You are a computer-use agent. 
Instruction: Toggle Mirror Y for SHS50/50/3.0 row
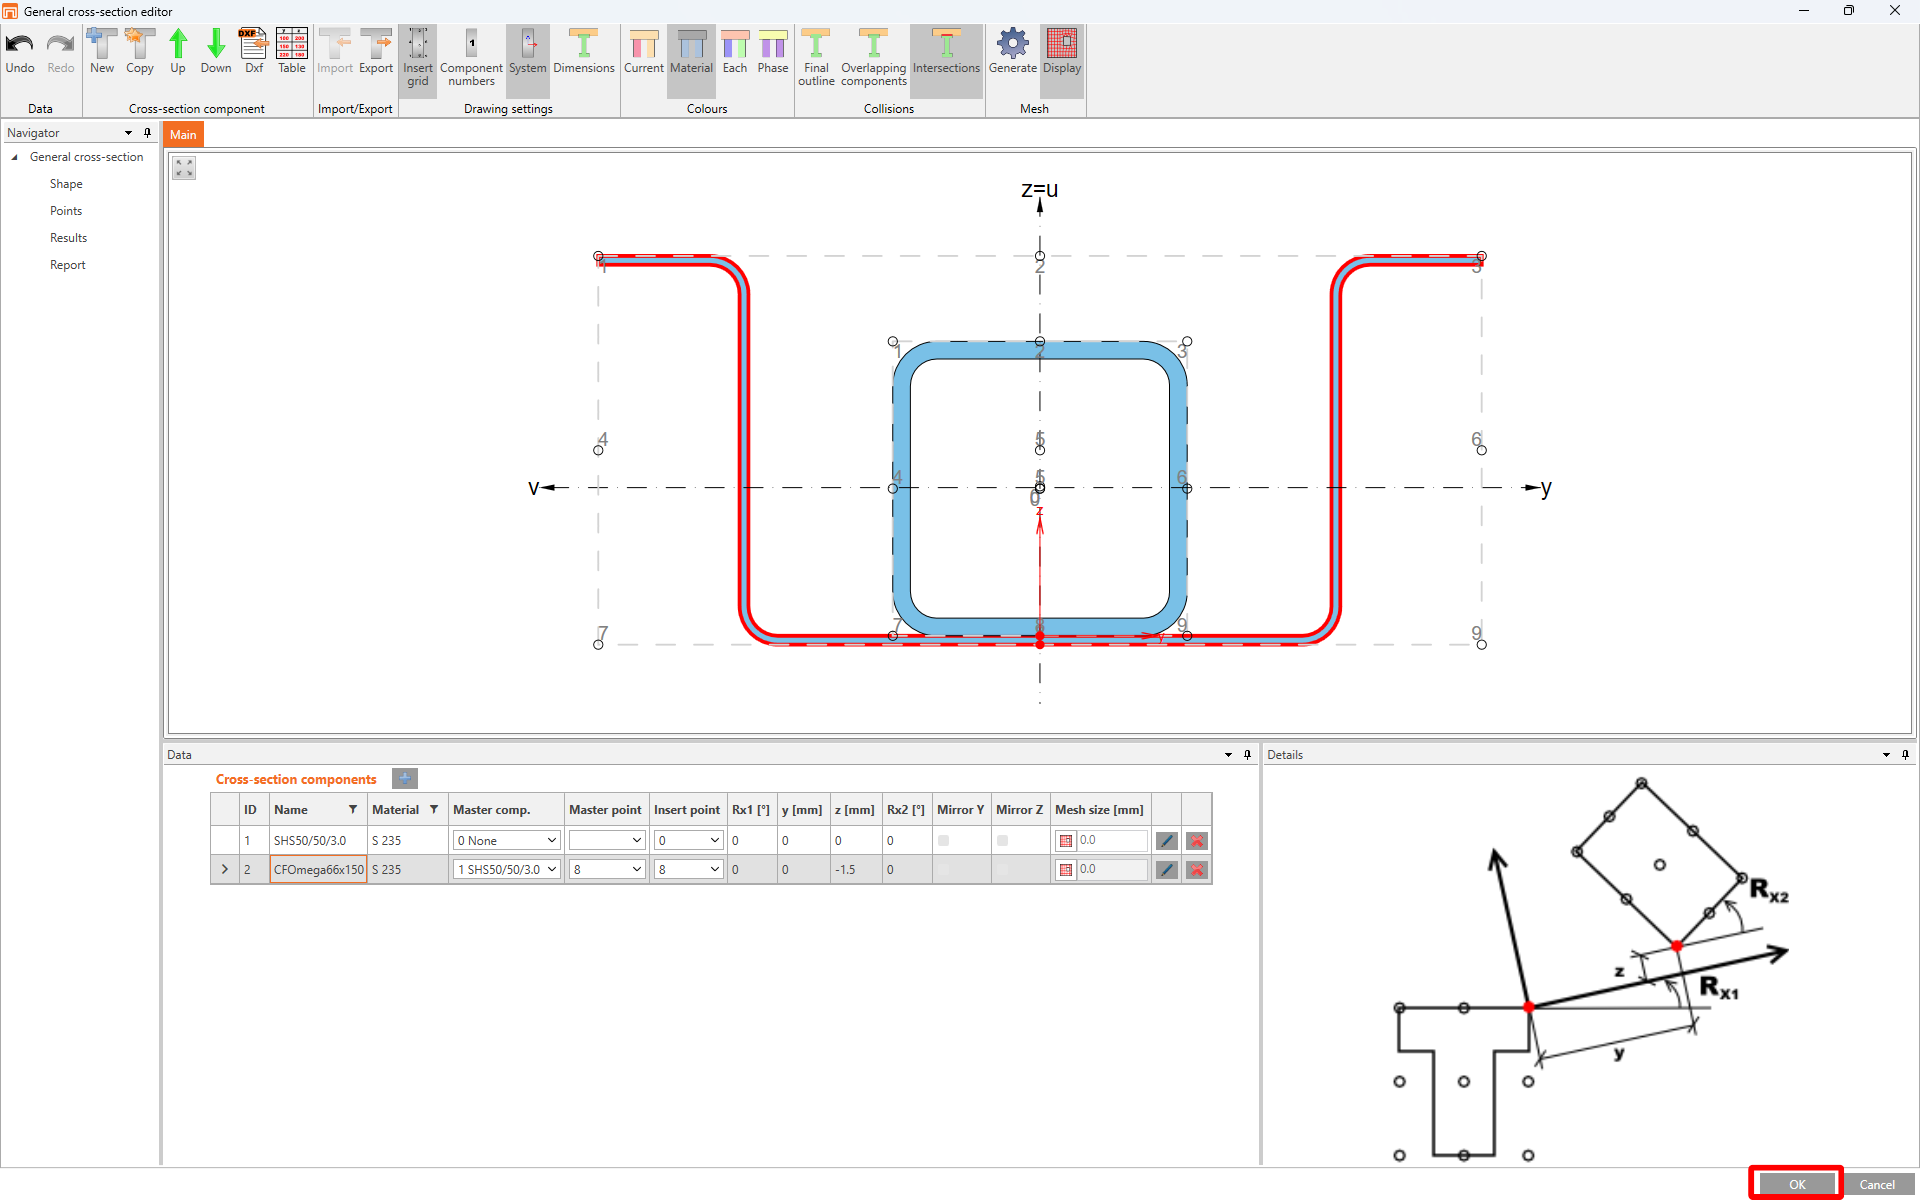(943, 841)
